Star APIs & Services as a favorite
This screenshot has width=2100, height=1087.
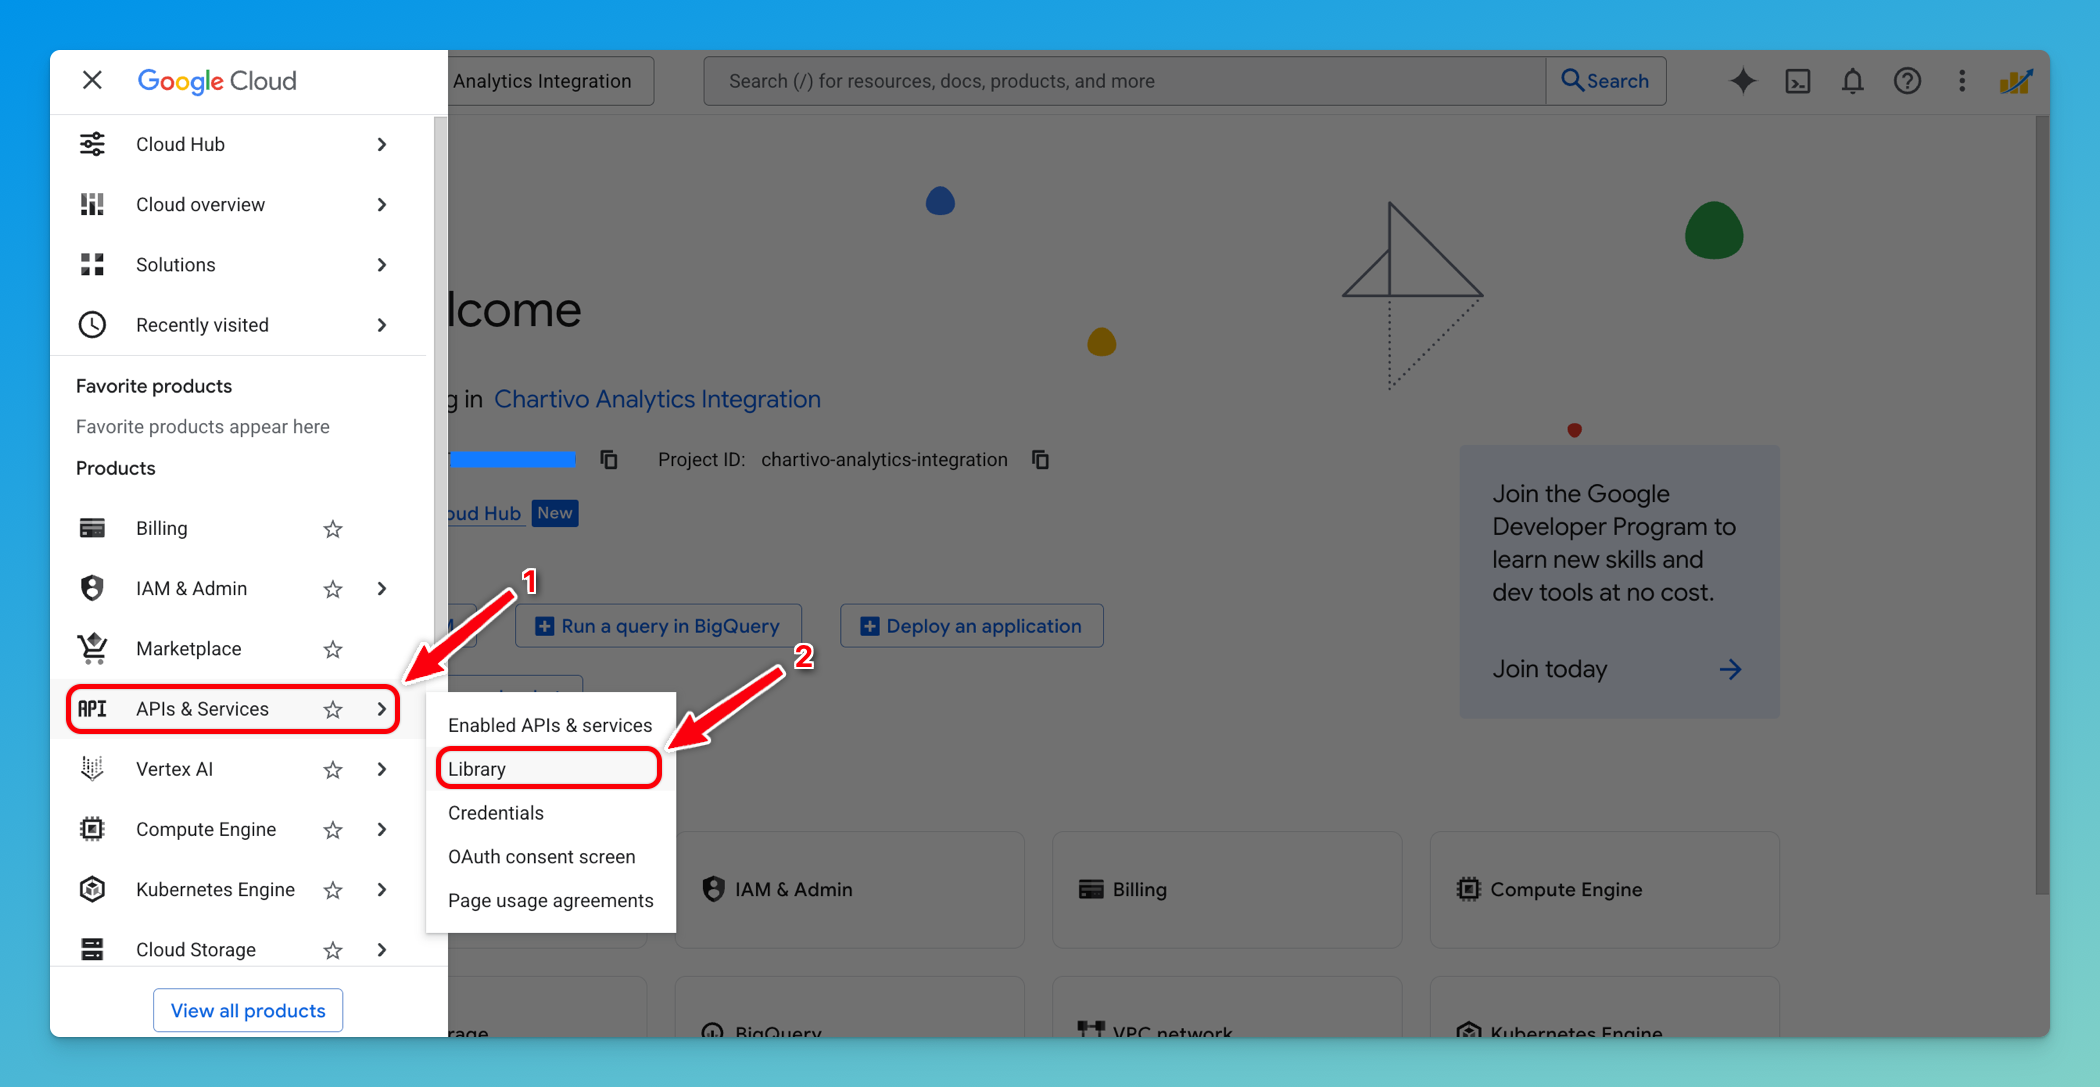(x=332, y=709)
